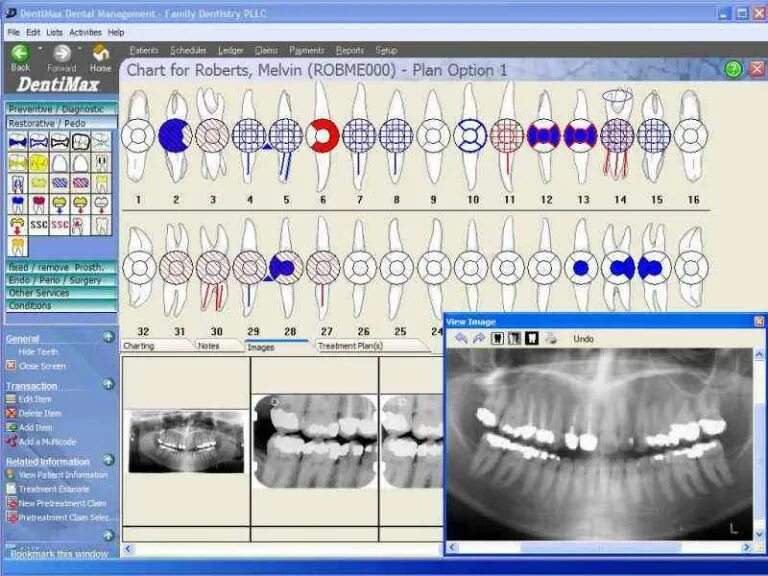768x576 pixels.
Task: Select the solid yellow gold restoration icon
Action: click(x=39, y=163)
